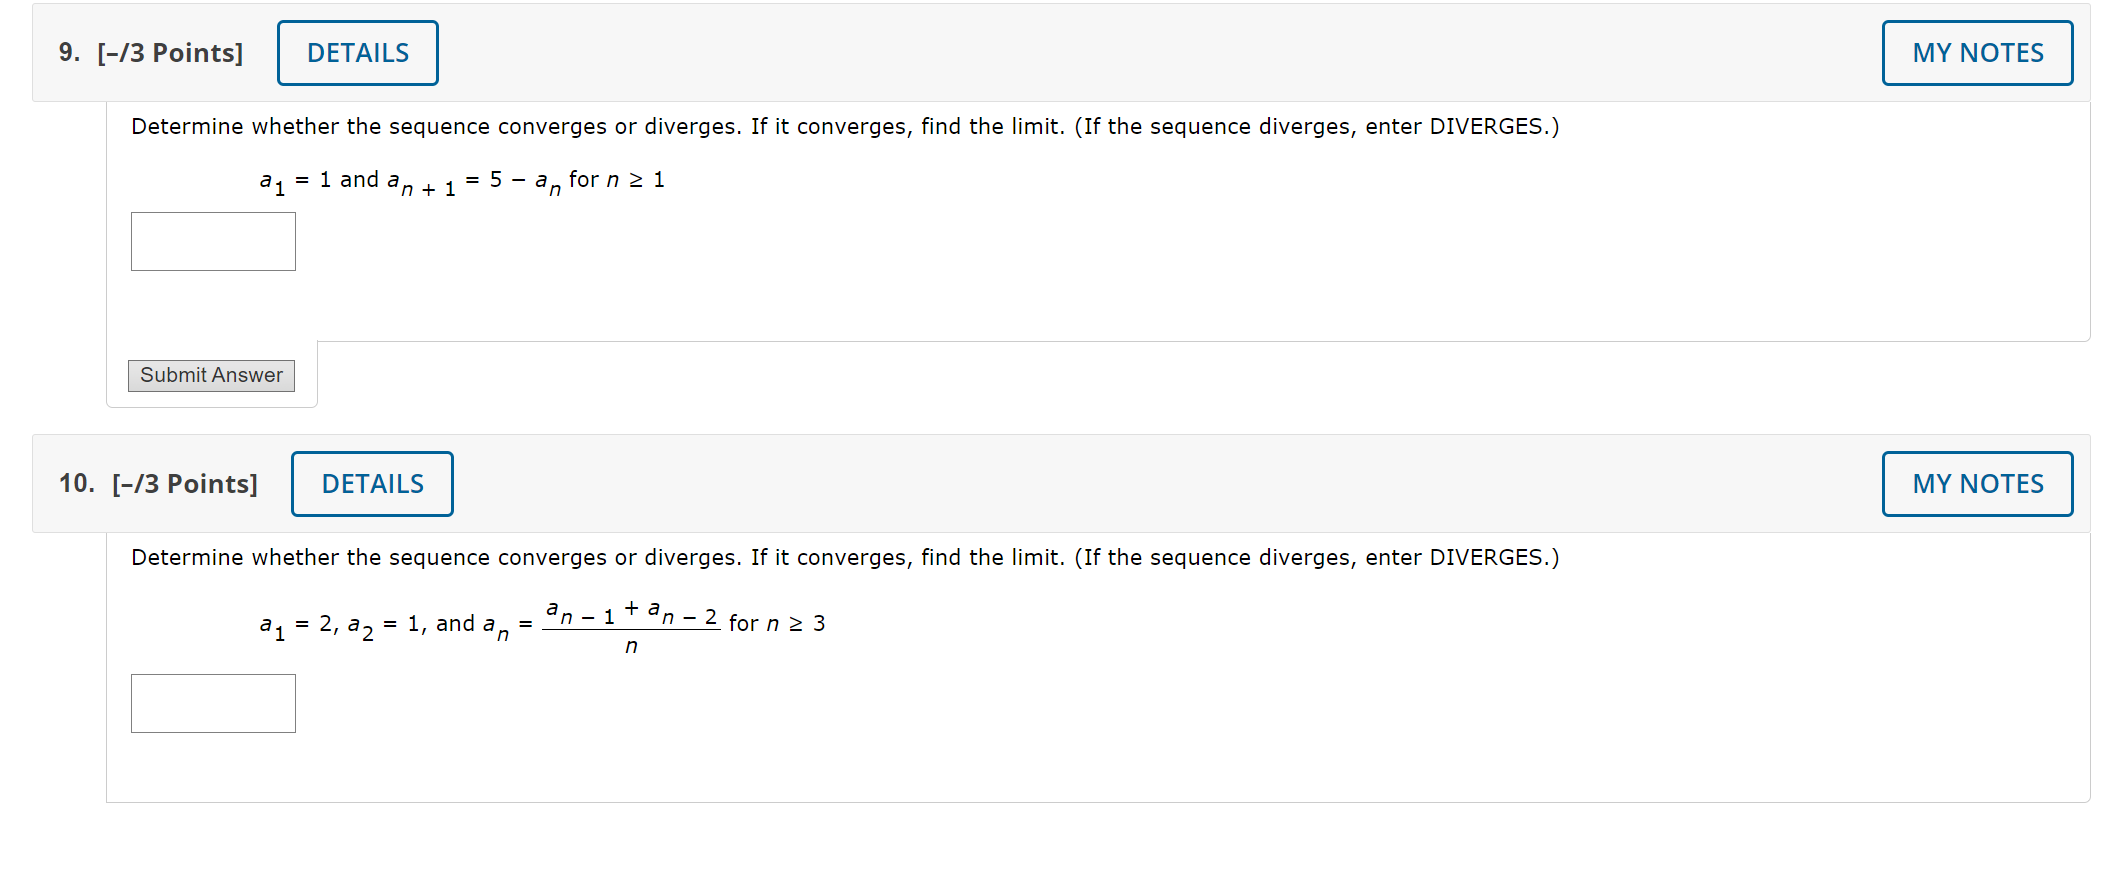The height and width of the screenshot is (884, 2105).
Task: Click the number 10 question label
Action: [x=75, y=483]
